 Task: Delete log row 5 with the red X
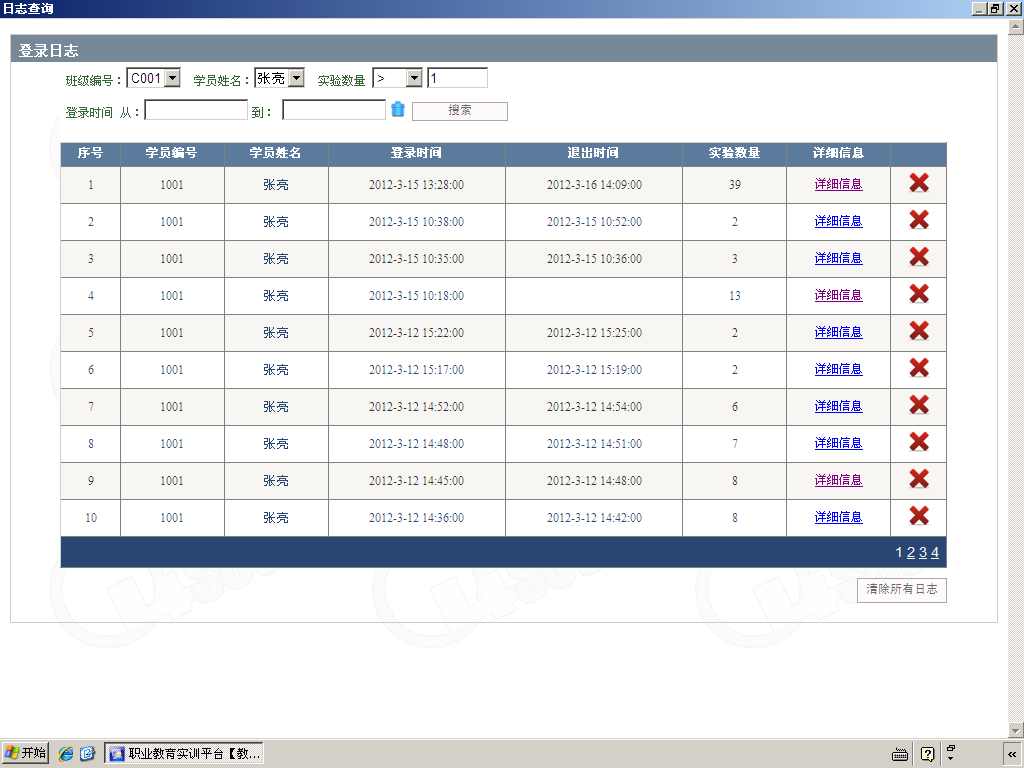pos(918,332)
